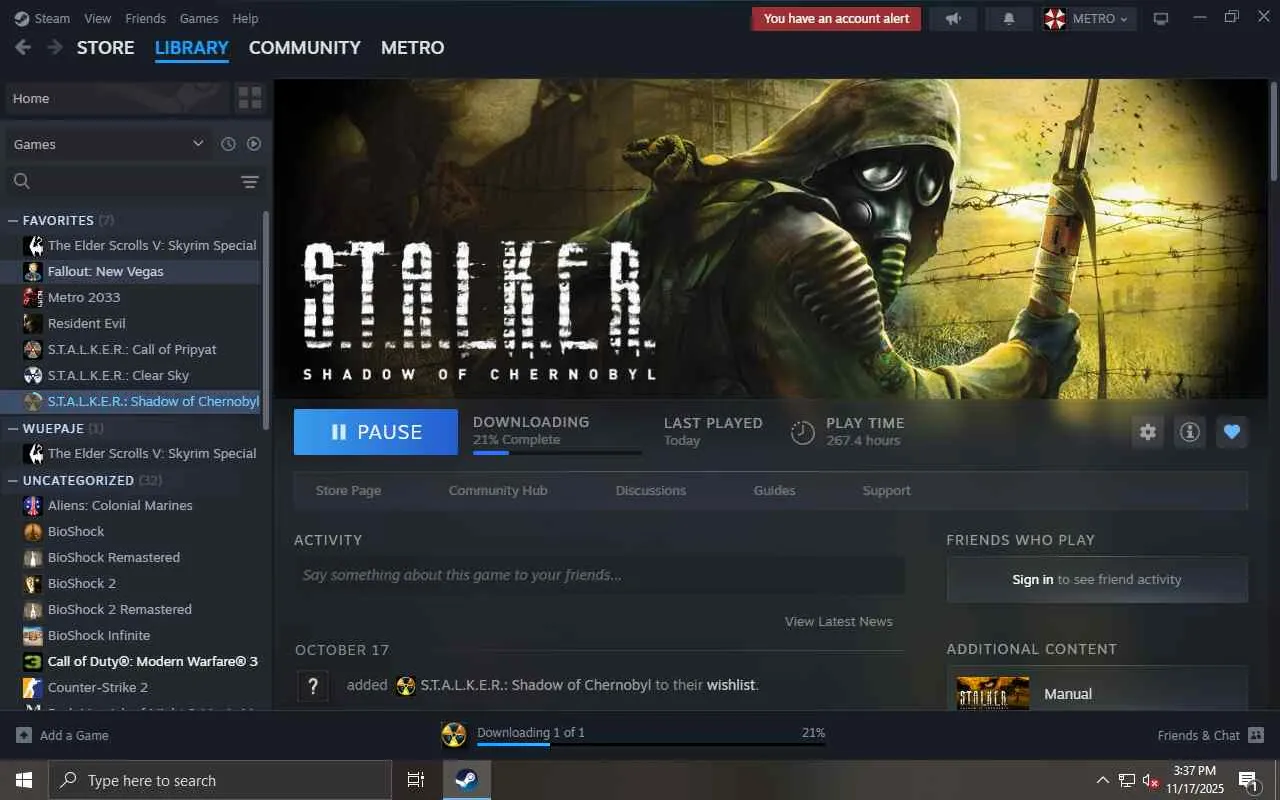Open the gear Manage menu for the game
1280x800 pixels.
click(1148, 432)
